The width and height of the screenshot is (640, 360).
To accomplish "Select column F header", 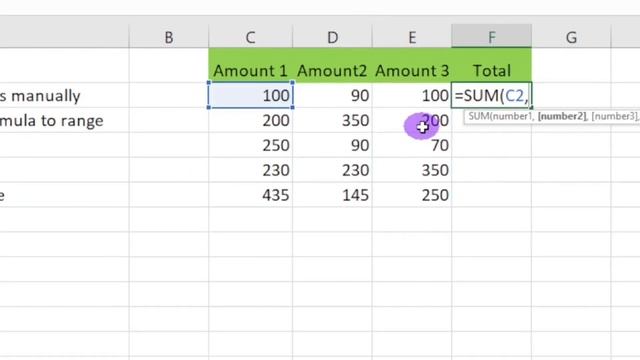I will tap(491, 37).
